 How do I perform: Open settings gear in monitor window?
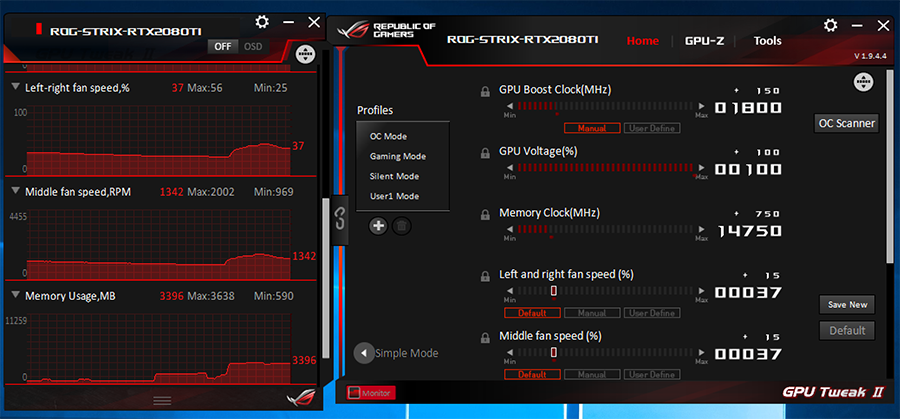click(262, 22)
